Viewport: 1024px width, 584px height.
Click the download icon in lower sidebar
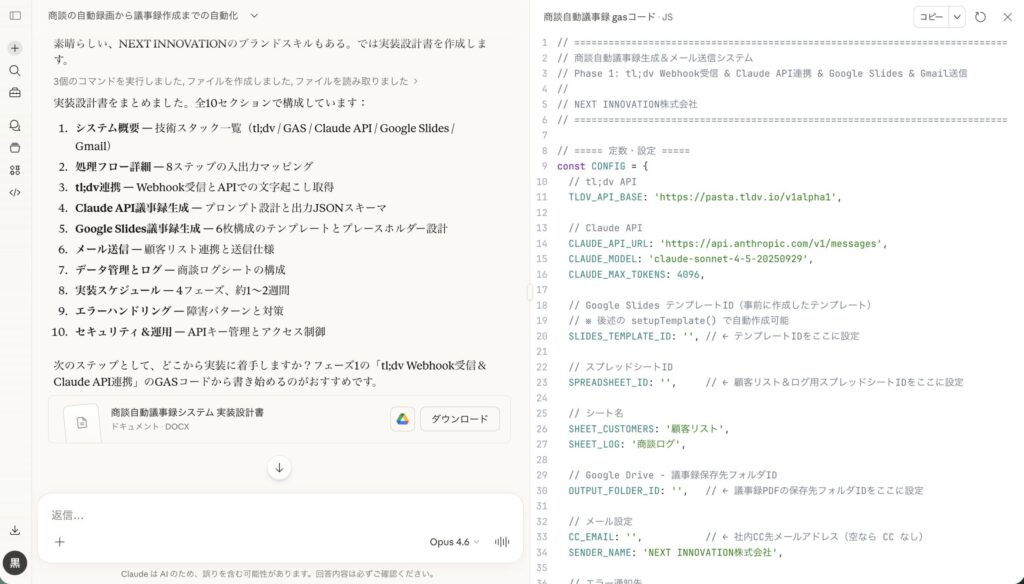click(15, 530)
